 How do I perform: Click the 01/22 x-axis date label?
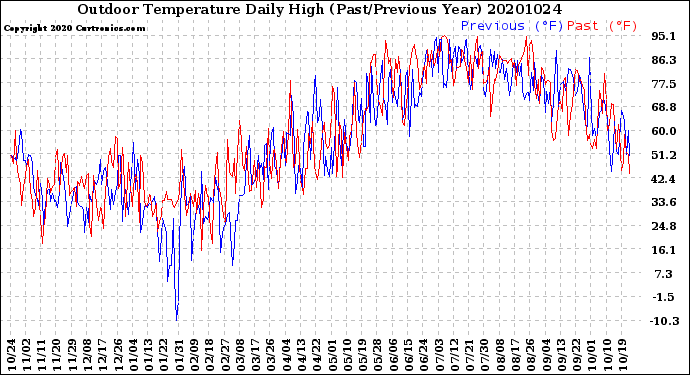tap(163, 355)
